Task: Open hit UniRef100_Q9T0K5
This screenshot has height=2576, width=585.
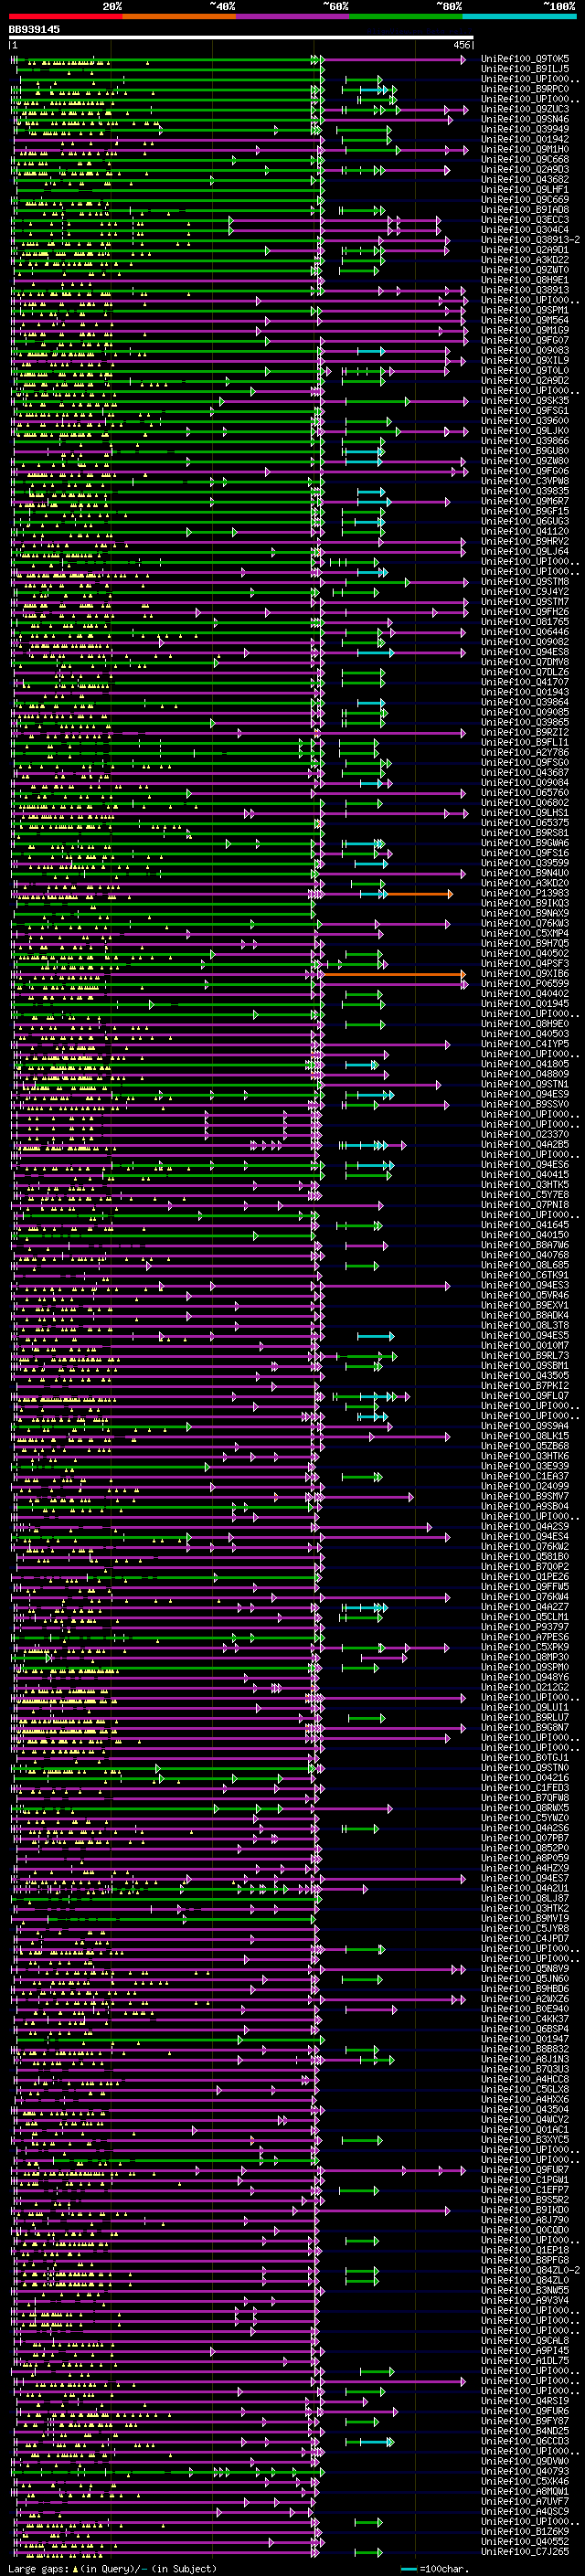Action: [525, 59]
